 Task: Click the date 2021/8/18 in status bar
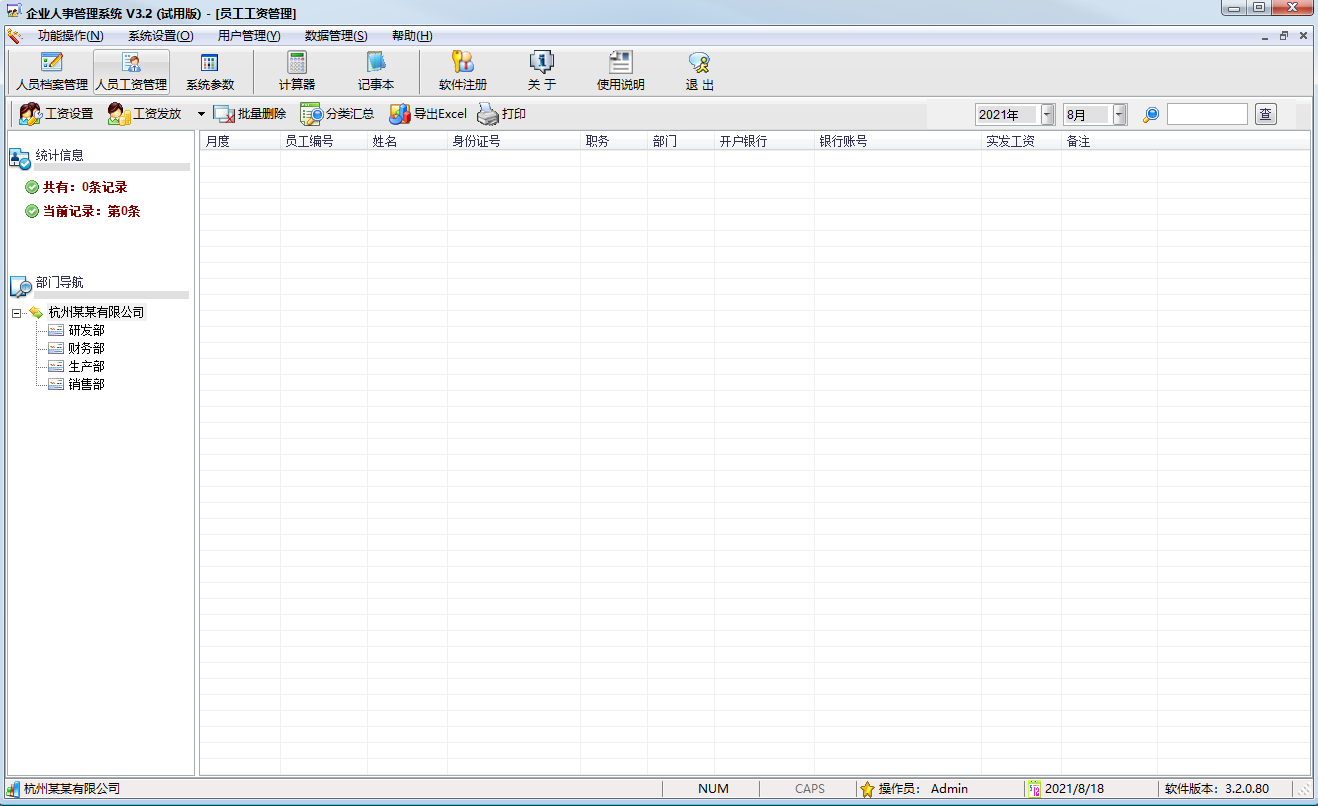[1074, 789]
